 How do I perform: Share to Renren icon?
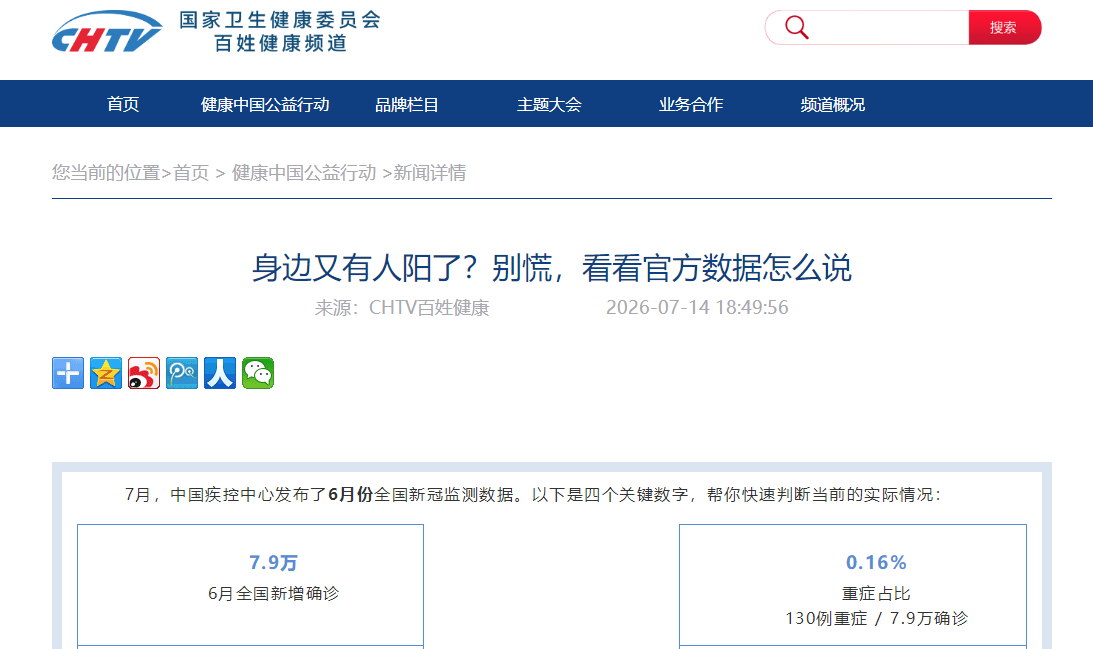[220, 373]
